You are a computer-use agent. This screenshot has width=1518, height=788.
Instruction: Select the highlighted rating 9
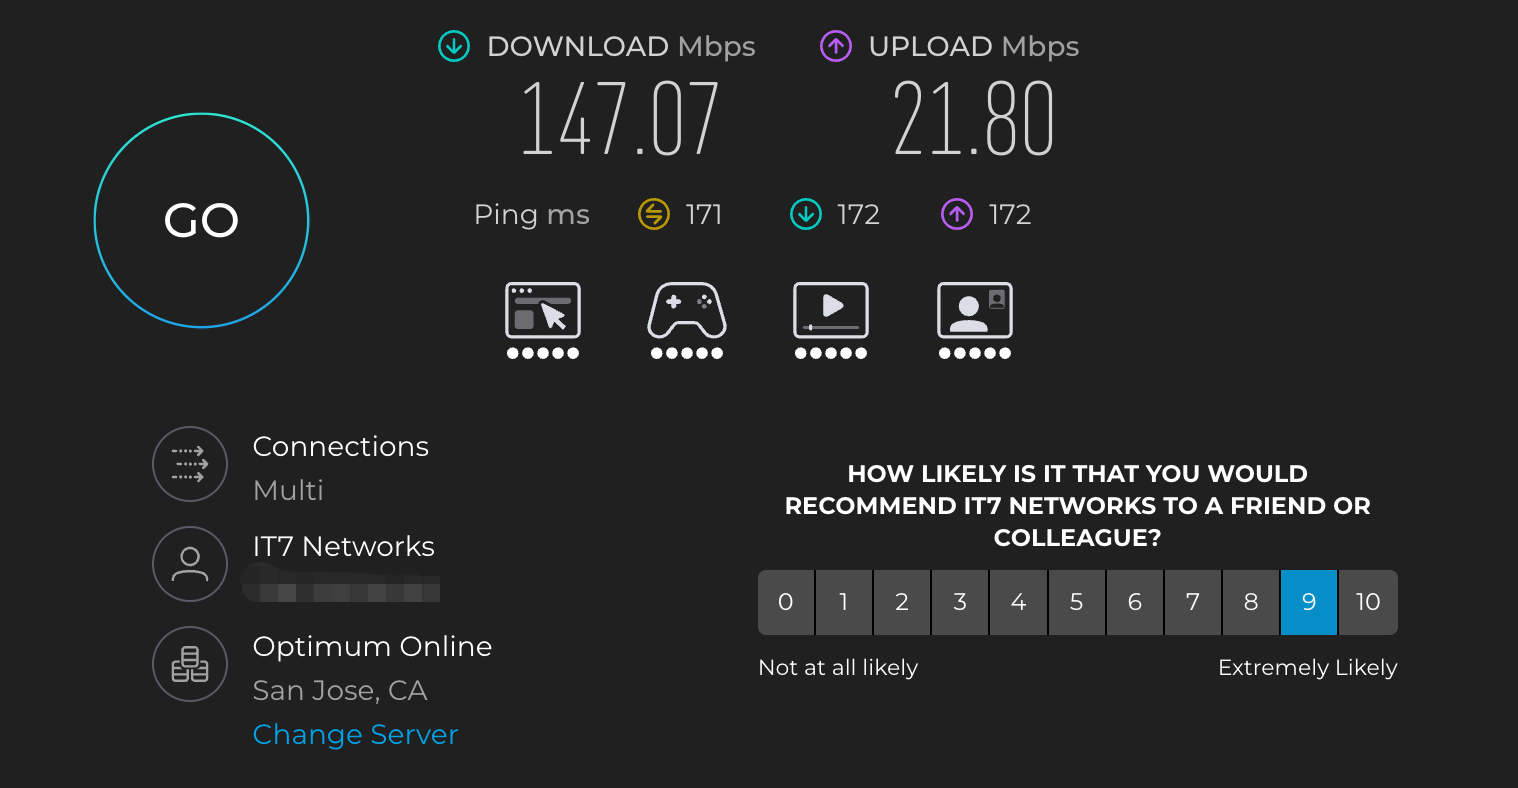coord(1309,602)
